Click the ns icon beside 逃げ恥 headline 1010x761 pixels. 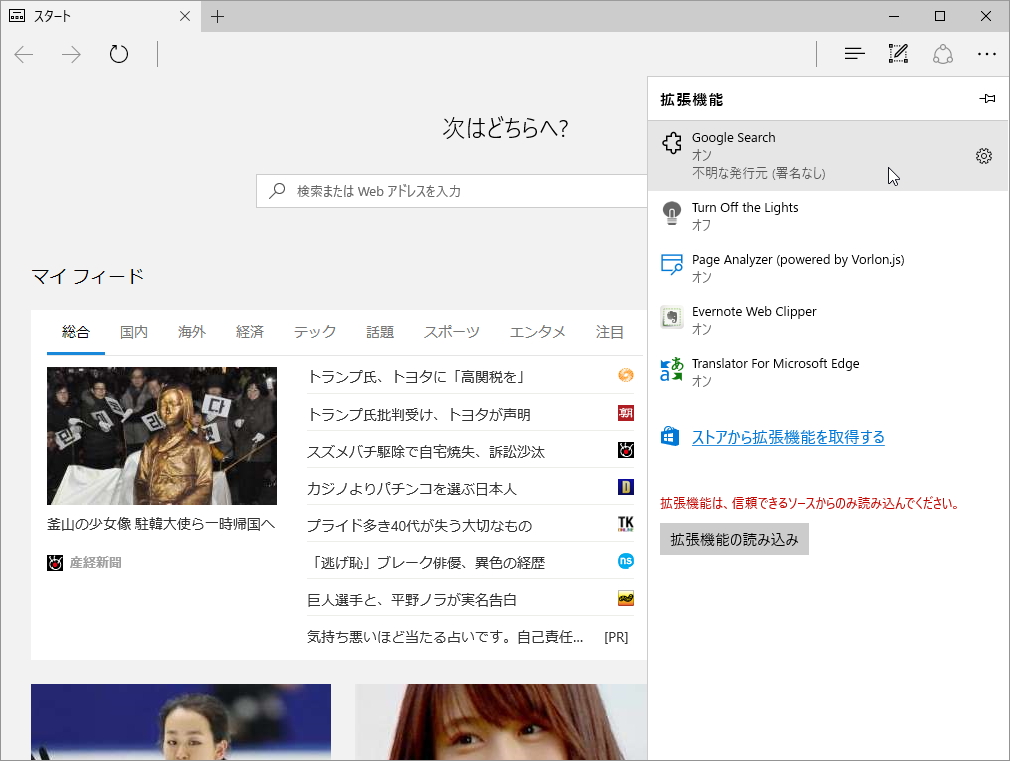(x=625, y=561)
